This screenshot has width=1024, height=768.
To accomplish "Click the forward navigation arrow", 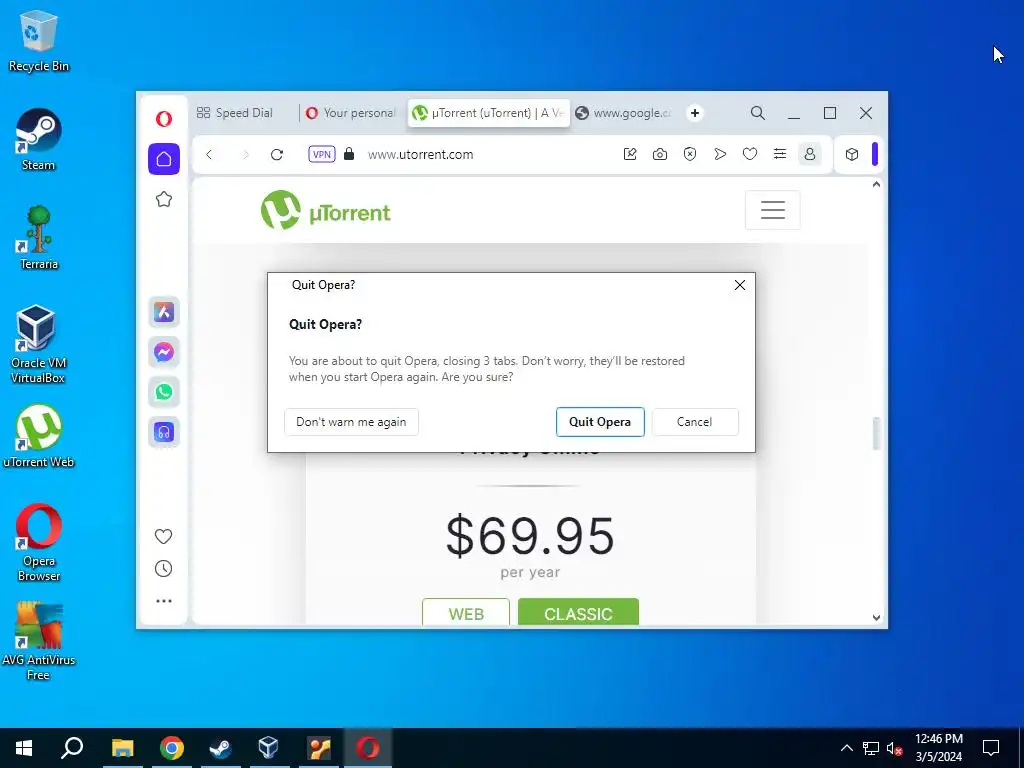I will click(246, 155).
